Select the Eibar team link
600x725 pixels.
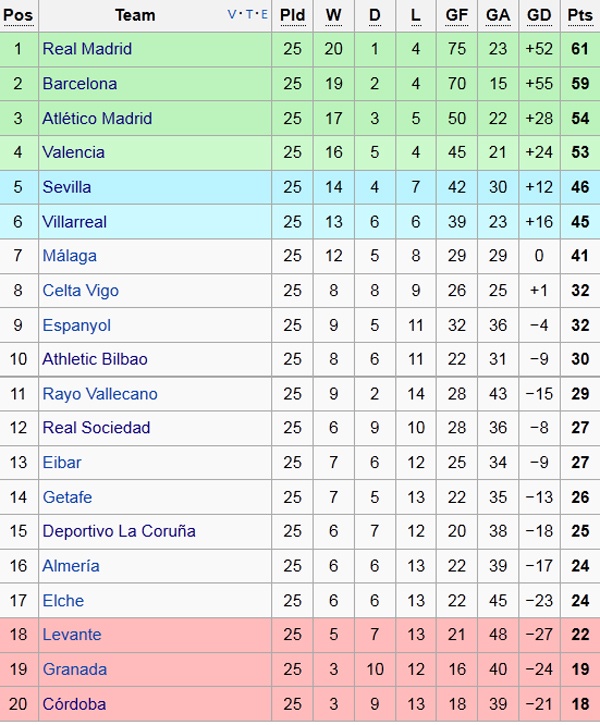coord(62,462)
